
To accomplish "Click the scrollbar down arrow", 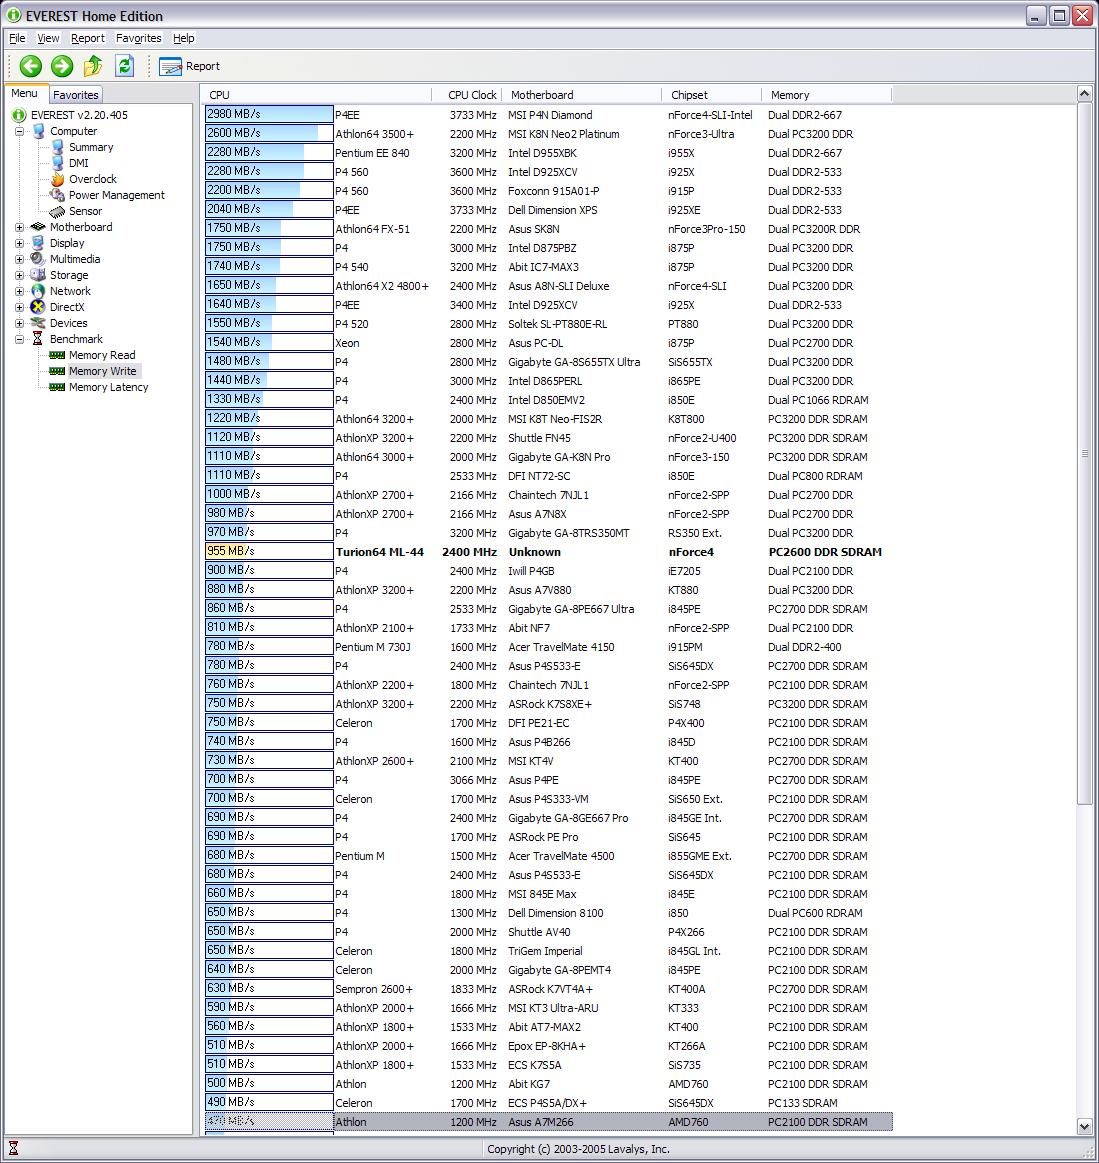I will coord(1084,1126).
